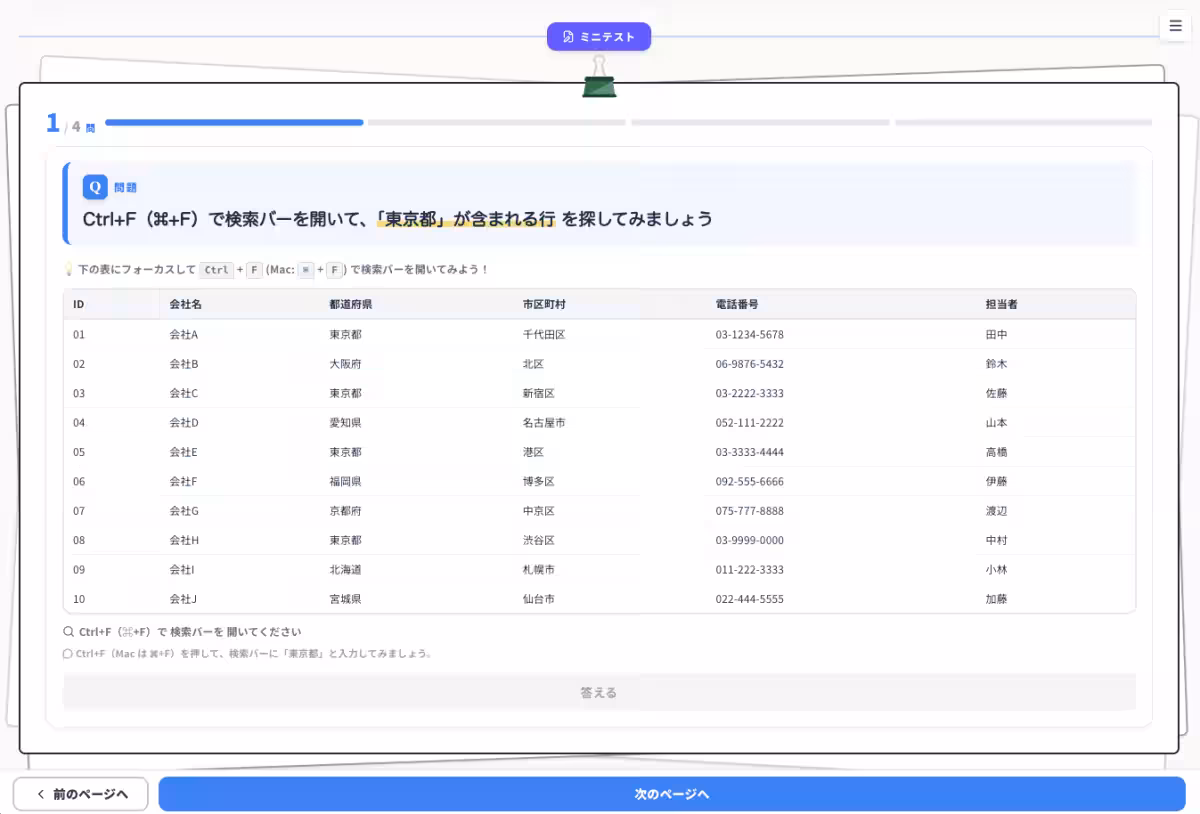
Task: Click 佐藤 in 担当者 column
Action: point(996,393)
